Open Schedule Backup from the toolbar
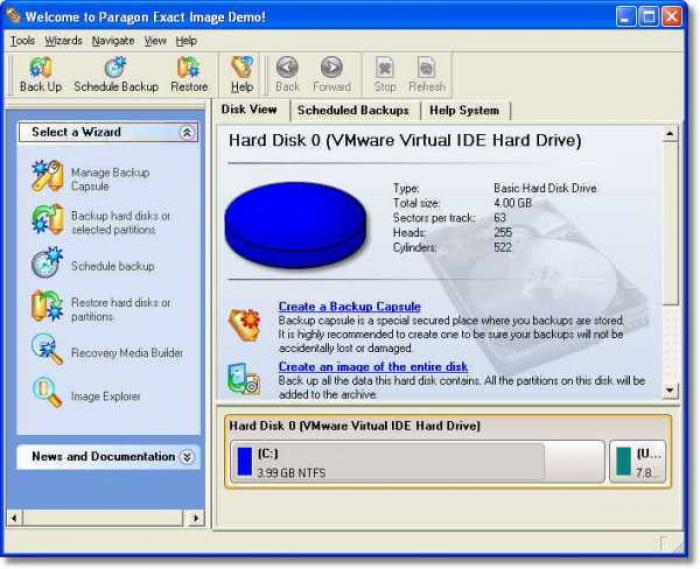Viewport: 700px width, 569px height. pos(116,75)
